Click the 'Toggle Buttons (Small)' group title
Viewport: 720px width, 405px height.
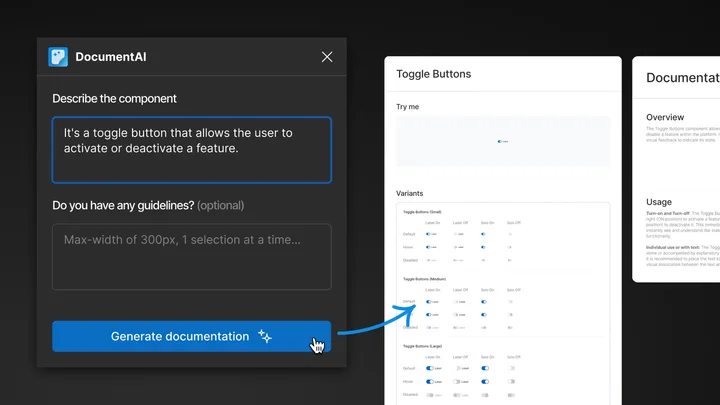point(422,212)
